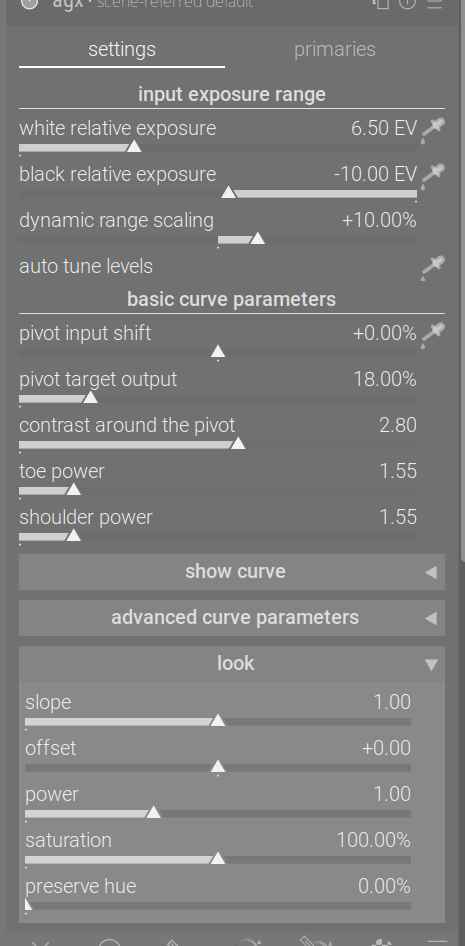Toggle the agx module on/off power button
This screenshot has height=946, width=465.
coord(29,4)
